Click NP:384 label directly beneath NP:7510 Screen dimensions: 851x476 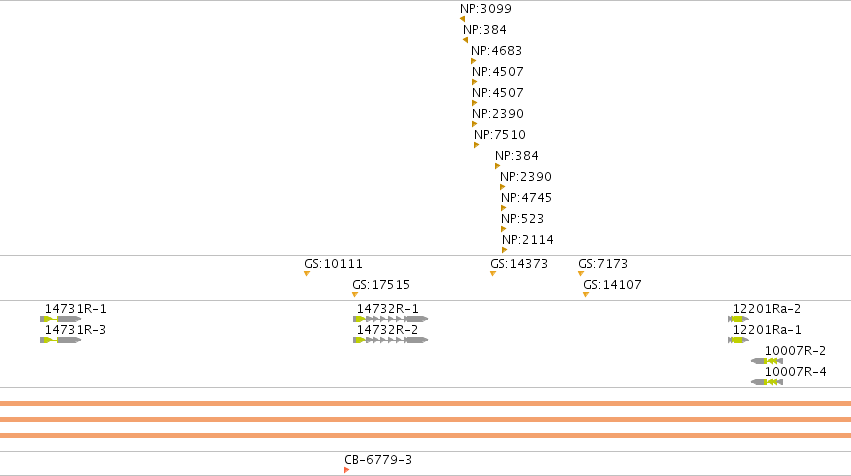(x=517, y=156)
